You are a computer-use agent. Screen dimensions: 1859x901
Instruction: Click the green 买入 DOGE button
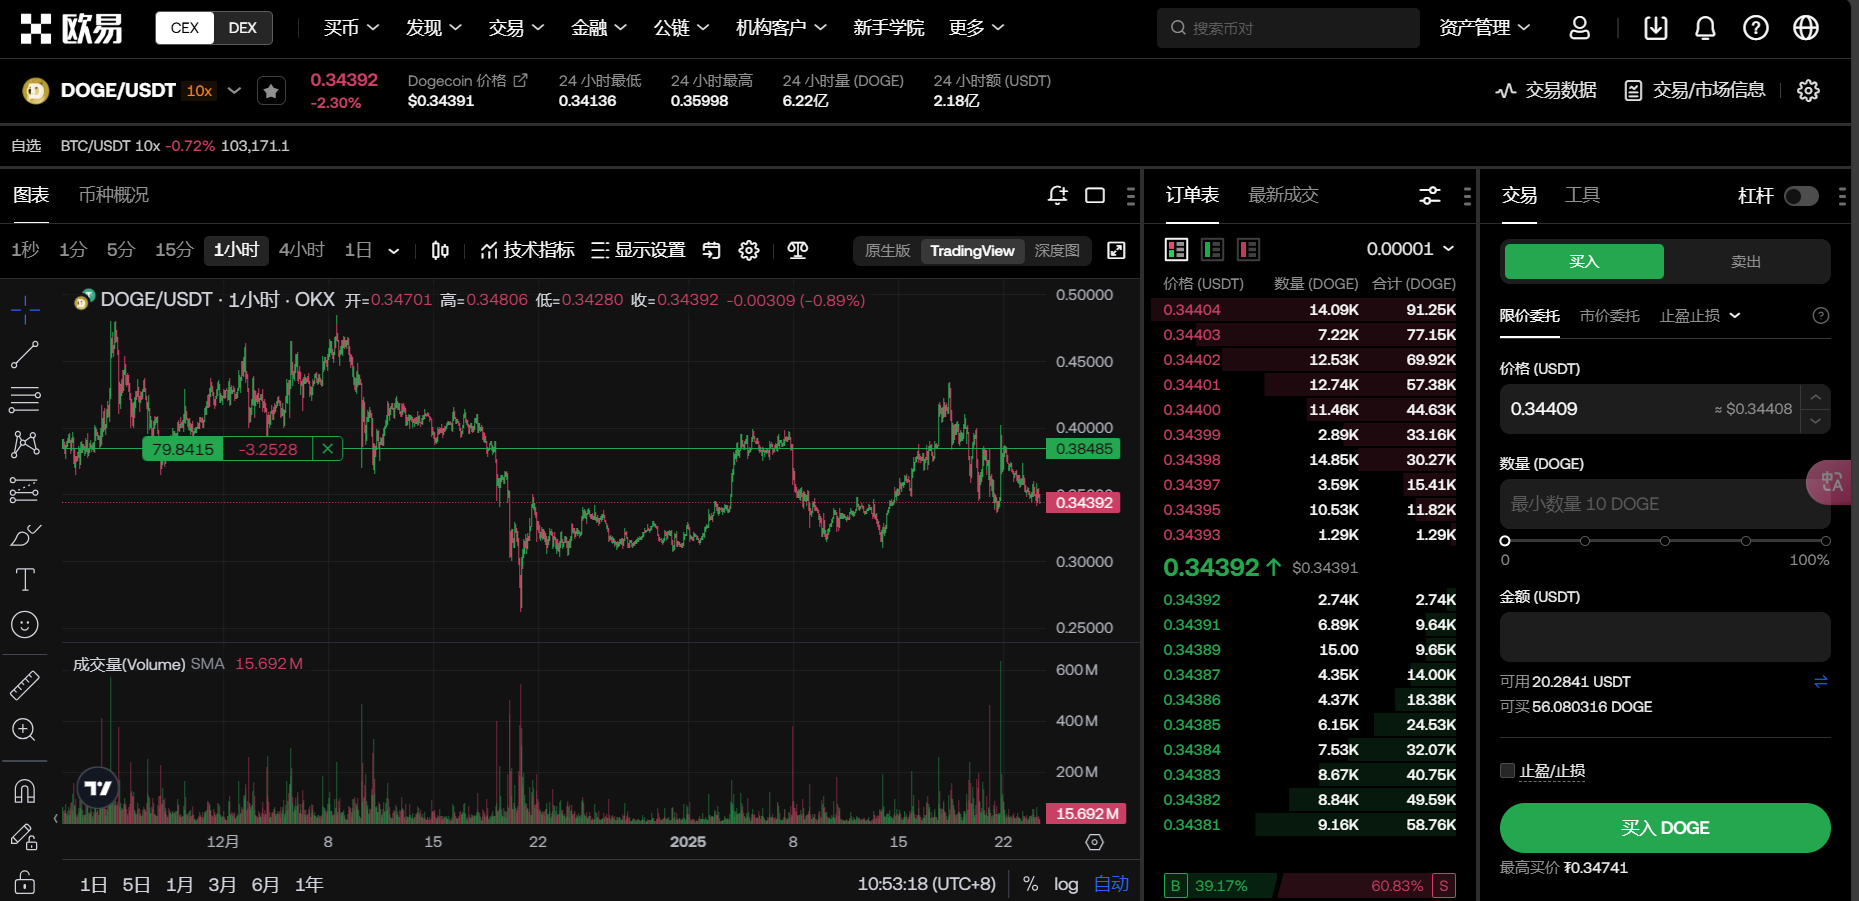(1665, 828)
